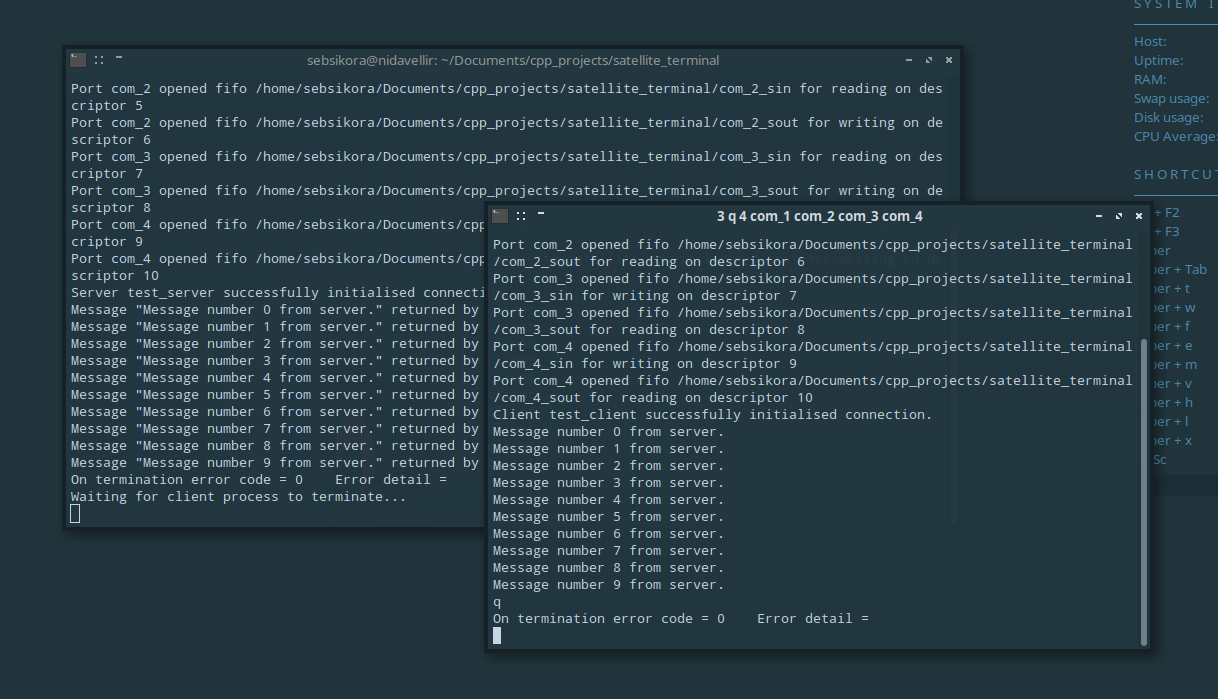Click the 'Uptime:' label on desktop panel

[x=1158, y=60]
